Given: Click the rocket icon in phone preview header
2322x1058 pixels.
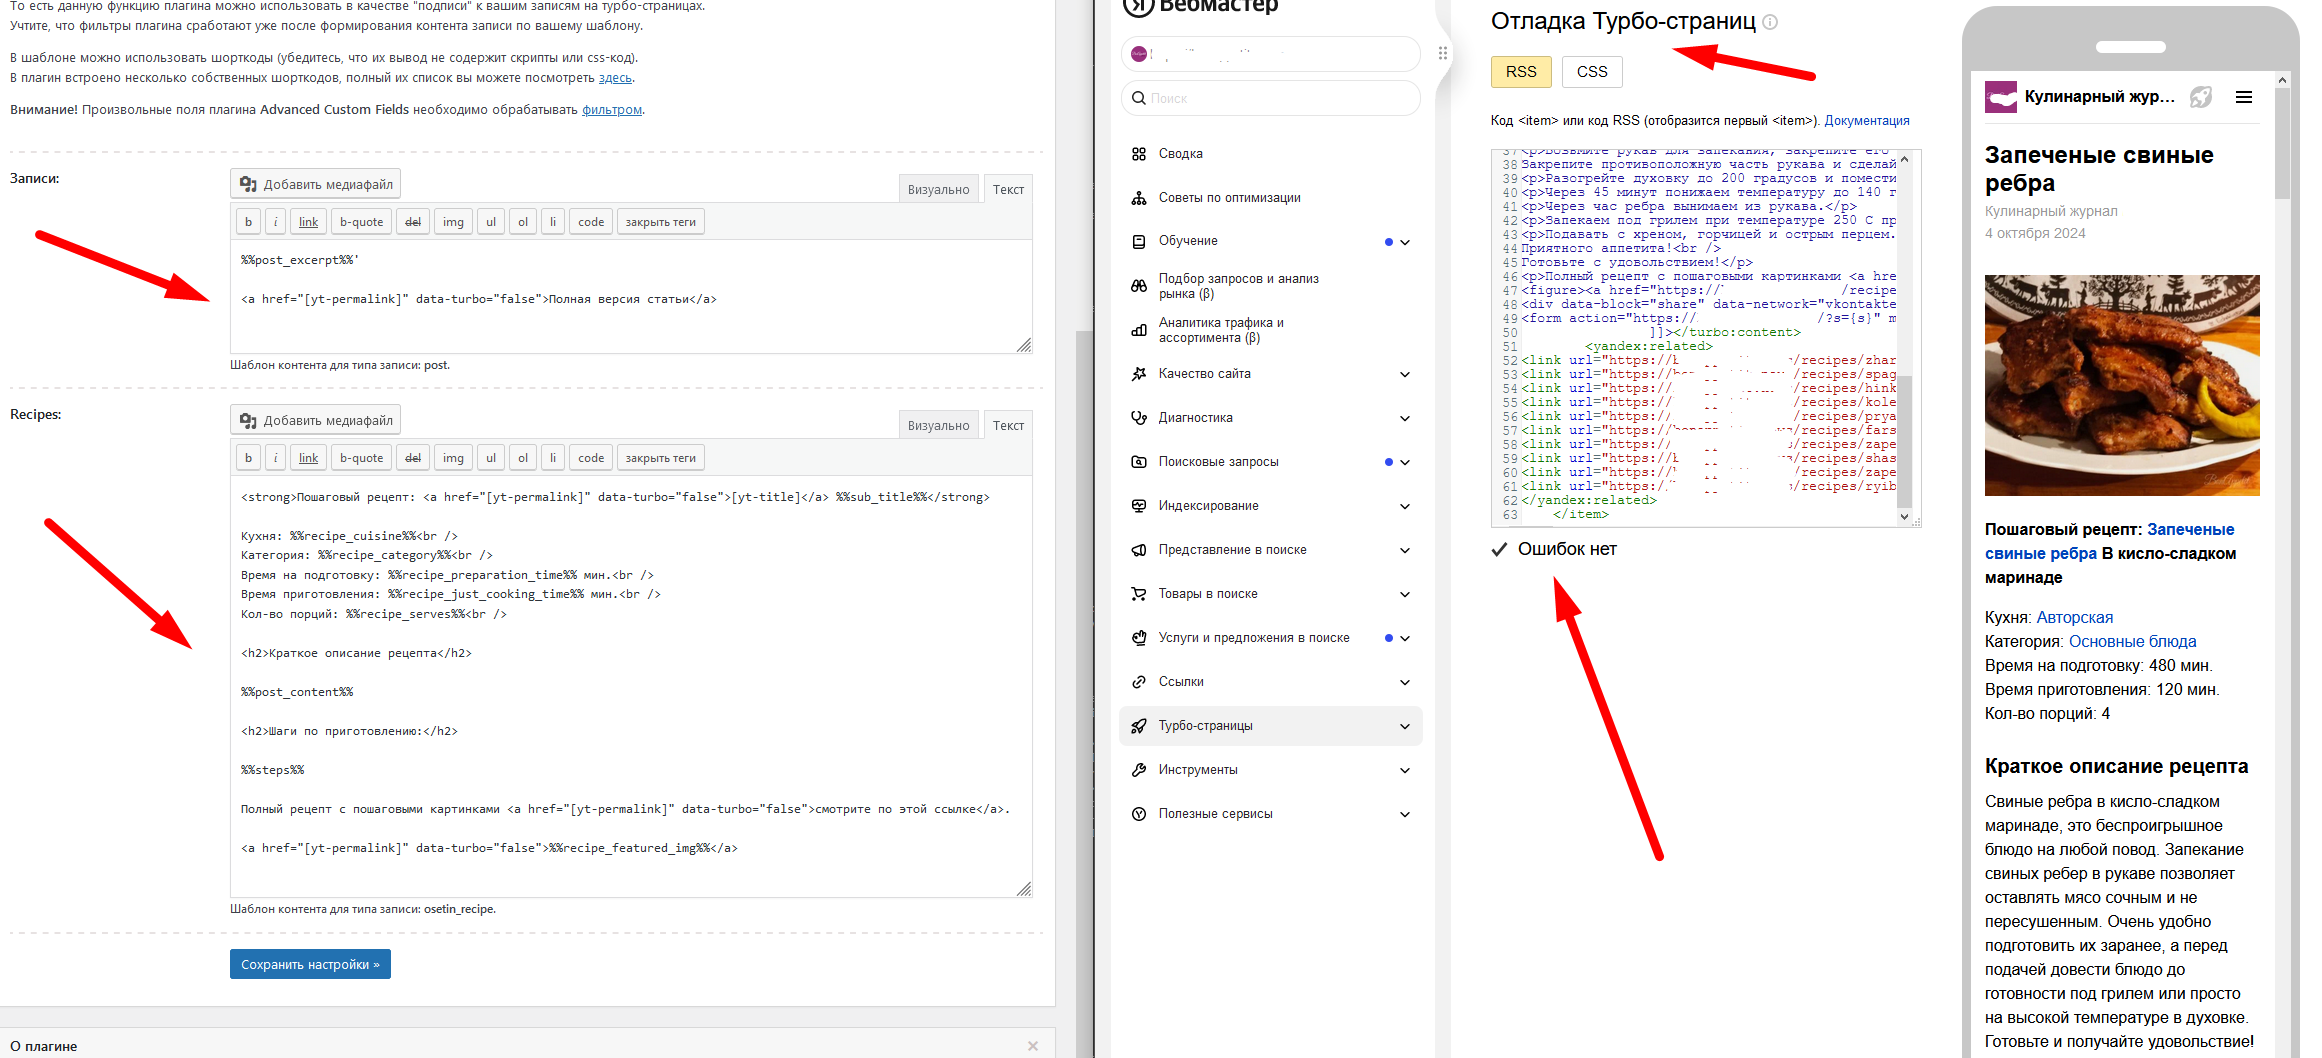Looking at the screenshot, I should [x=2200, y=97].
